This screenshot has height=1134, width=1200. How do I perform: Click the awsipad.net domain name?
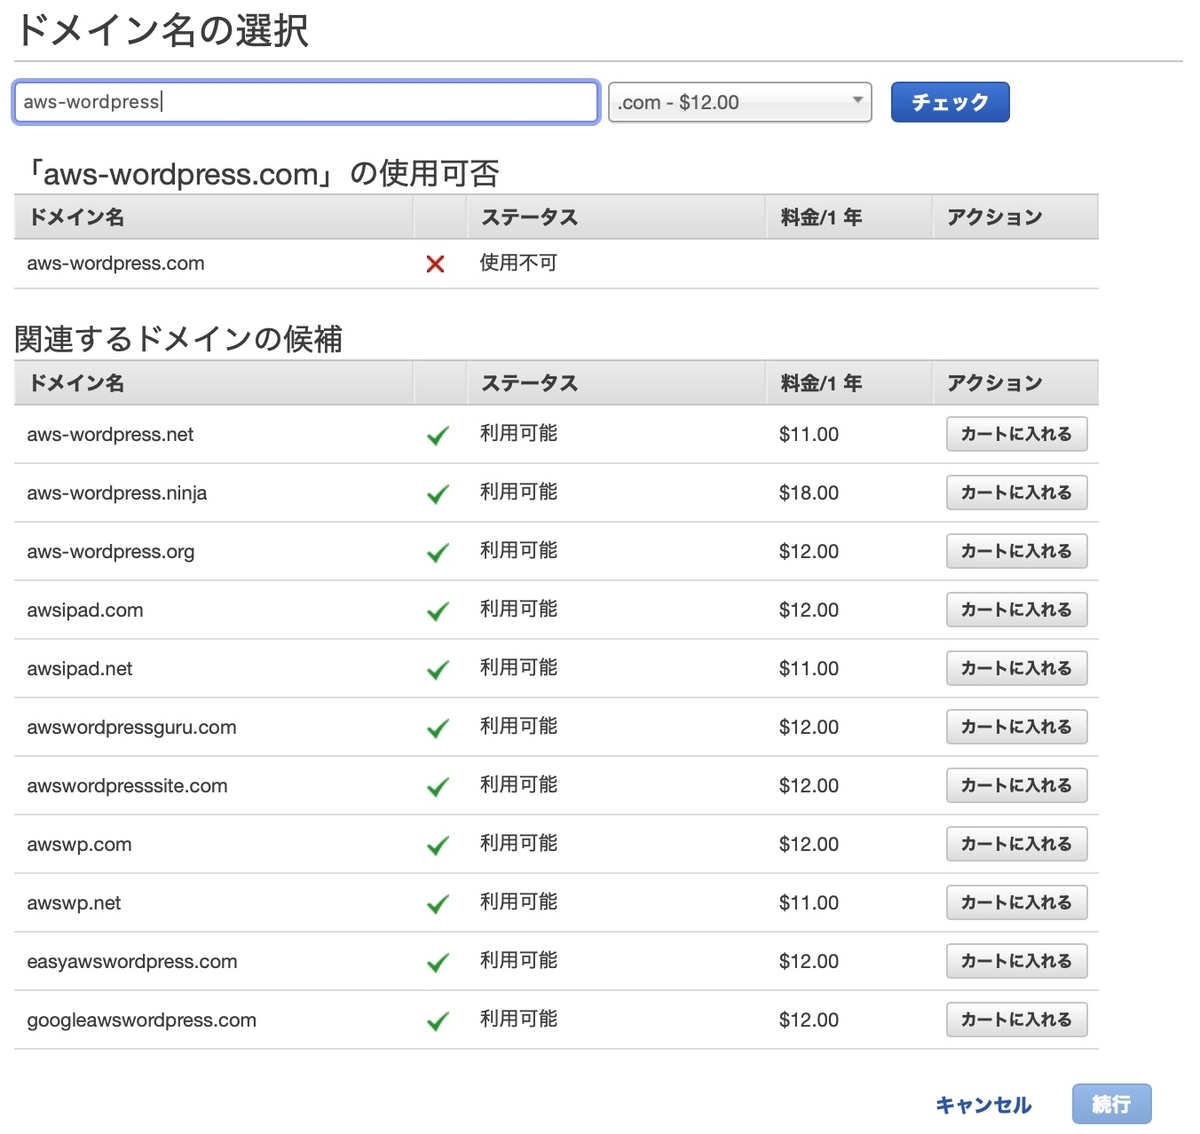(x=80, y=668)
